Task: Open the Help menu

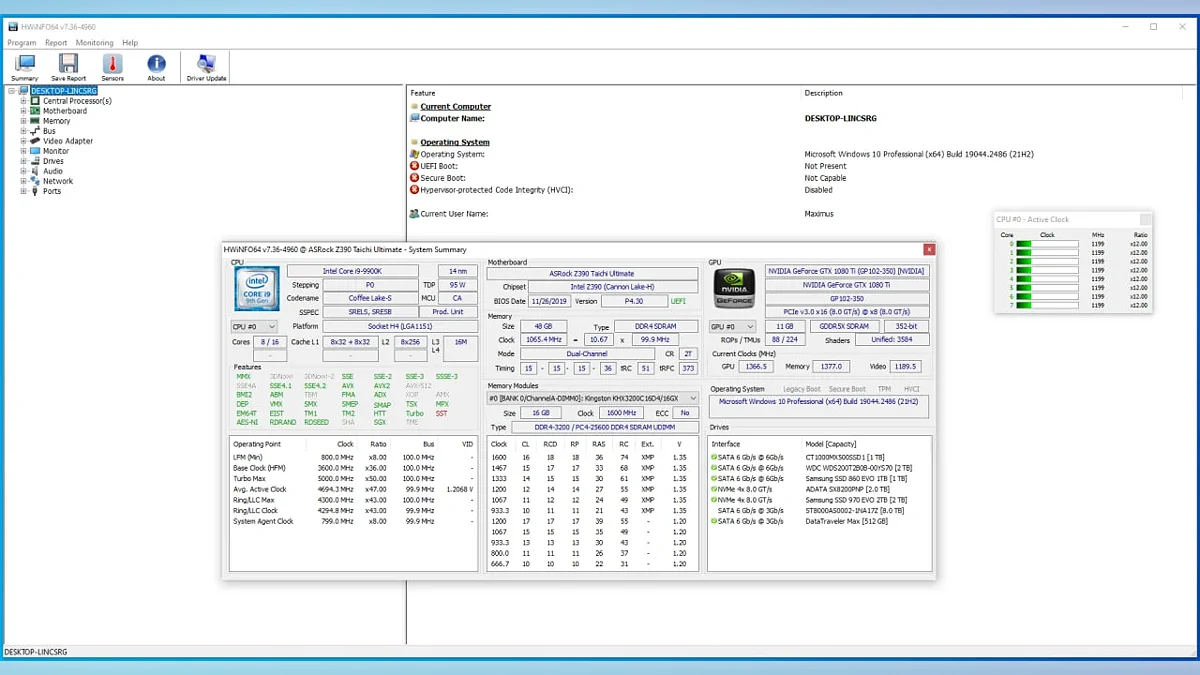Action: tap(130, 43)
